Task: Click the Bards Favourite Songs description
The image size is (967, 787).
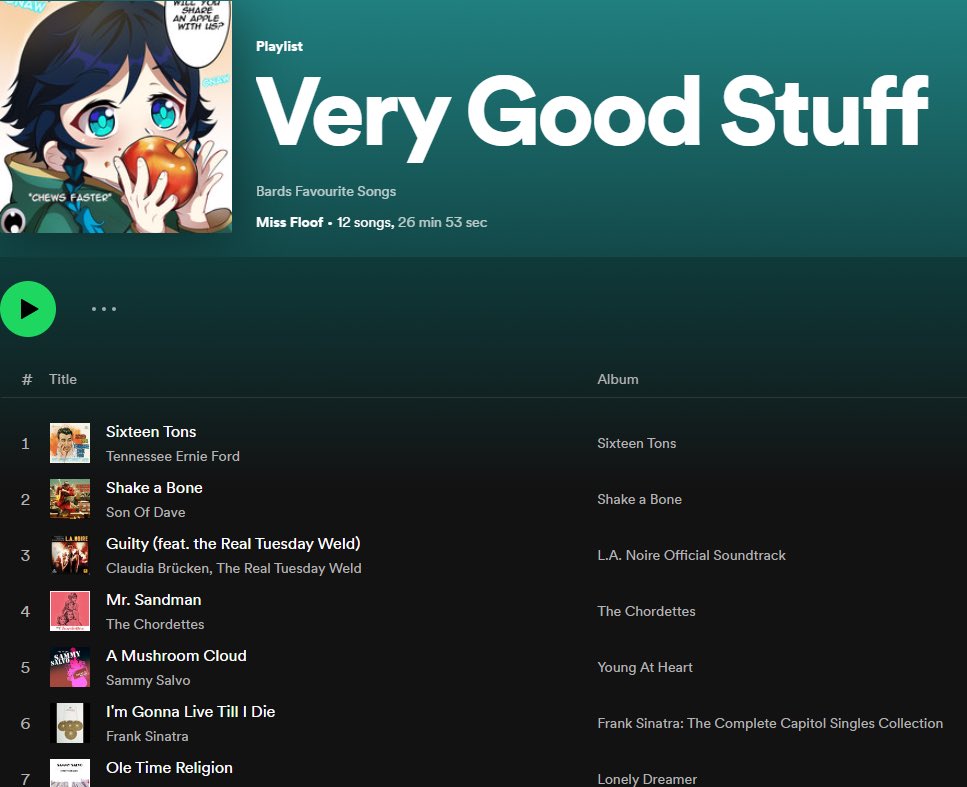Action: coord(326,191)
